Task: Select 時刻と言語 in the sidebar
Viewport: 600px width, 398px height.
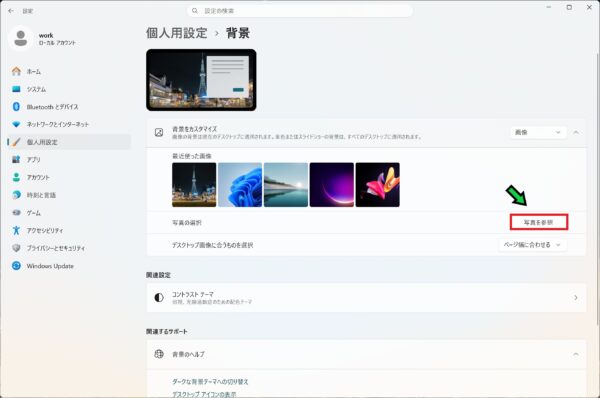Action: tap(69, 195)
